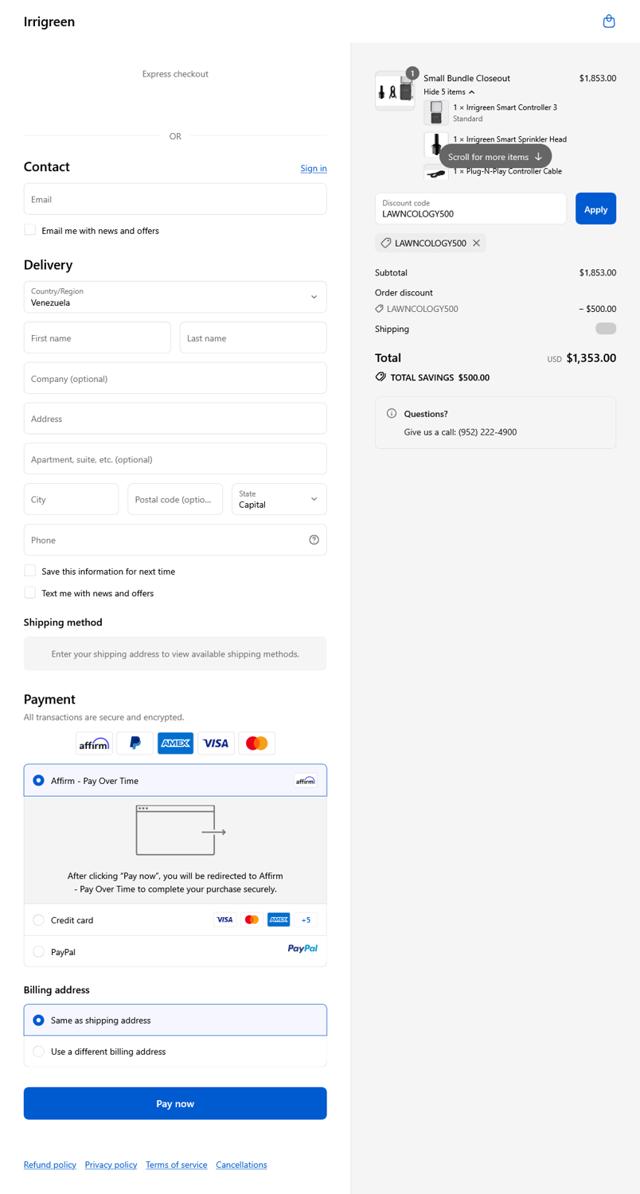Click the Small Bundle Closeout product thumbnail
640x1194 pixels.
(x=395, y=91)
